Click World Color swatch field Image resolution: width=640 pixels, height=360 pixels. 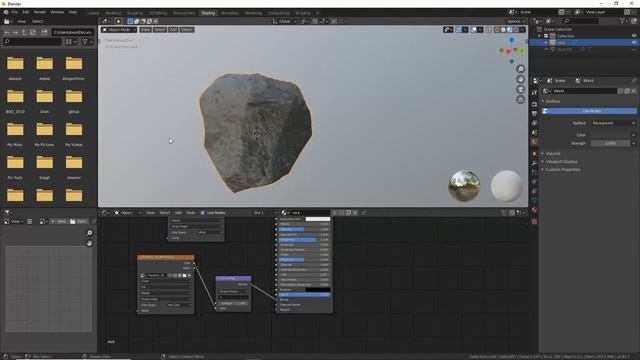point(611,135)
